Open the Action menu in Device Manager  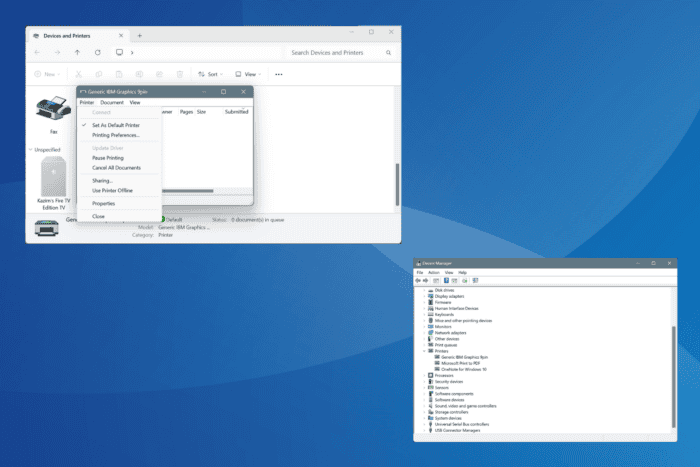coord(434,273)
